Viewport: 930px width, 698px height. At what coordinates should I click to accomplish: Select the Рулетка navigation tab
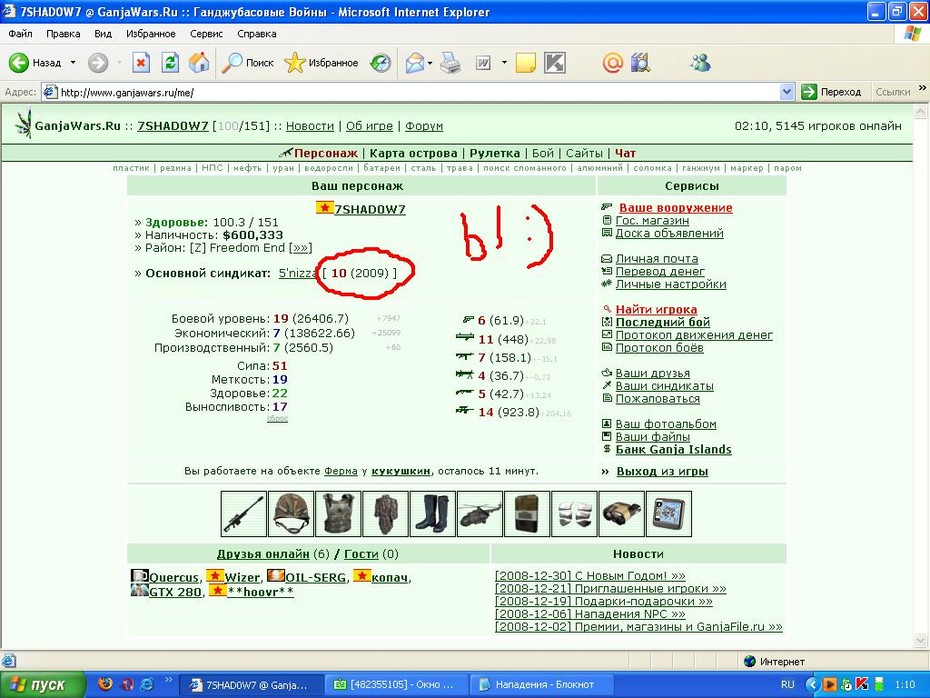point(495,154)
